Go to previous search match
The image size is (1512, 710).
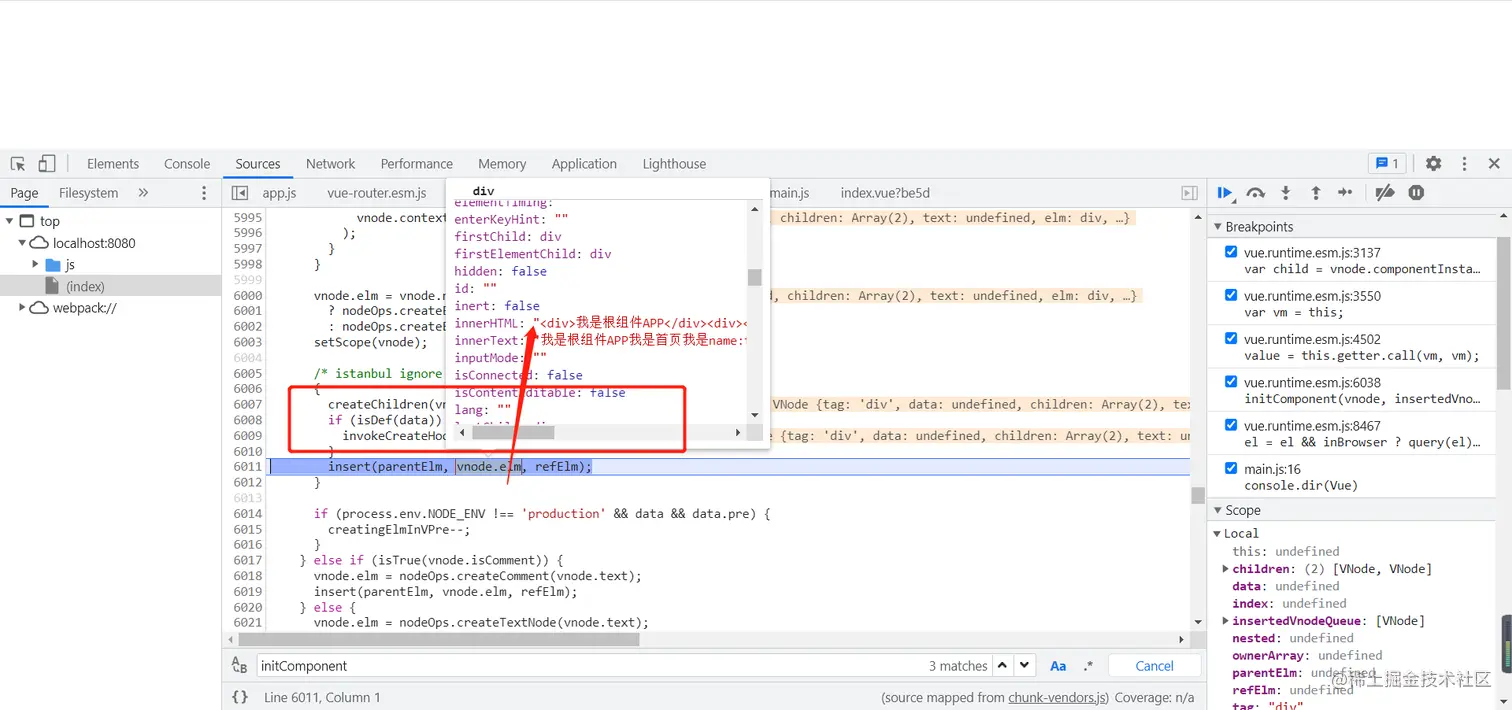(x=1001, y=666)
